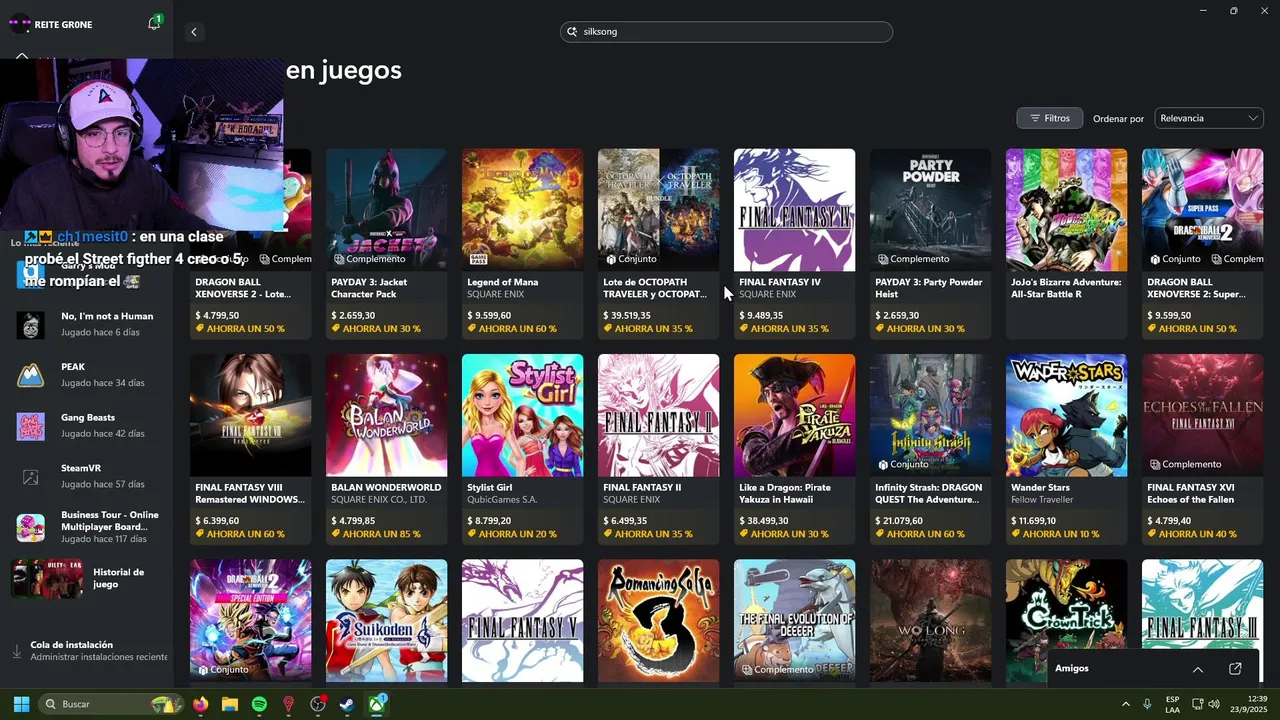Launch Firefox from the taskbar

pos(200,704)
